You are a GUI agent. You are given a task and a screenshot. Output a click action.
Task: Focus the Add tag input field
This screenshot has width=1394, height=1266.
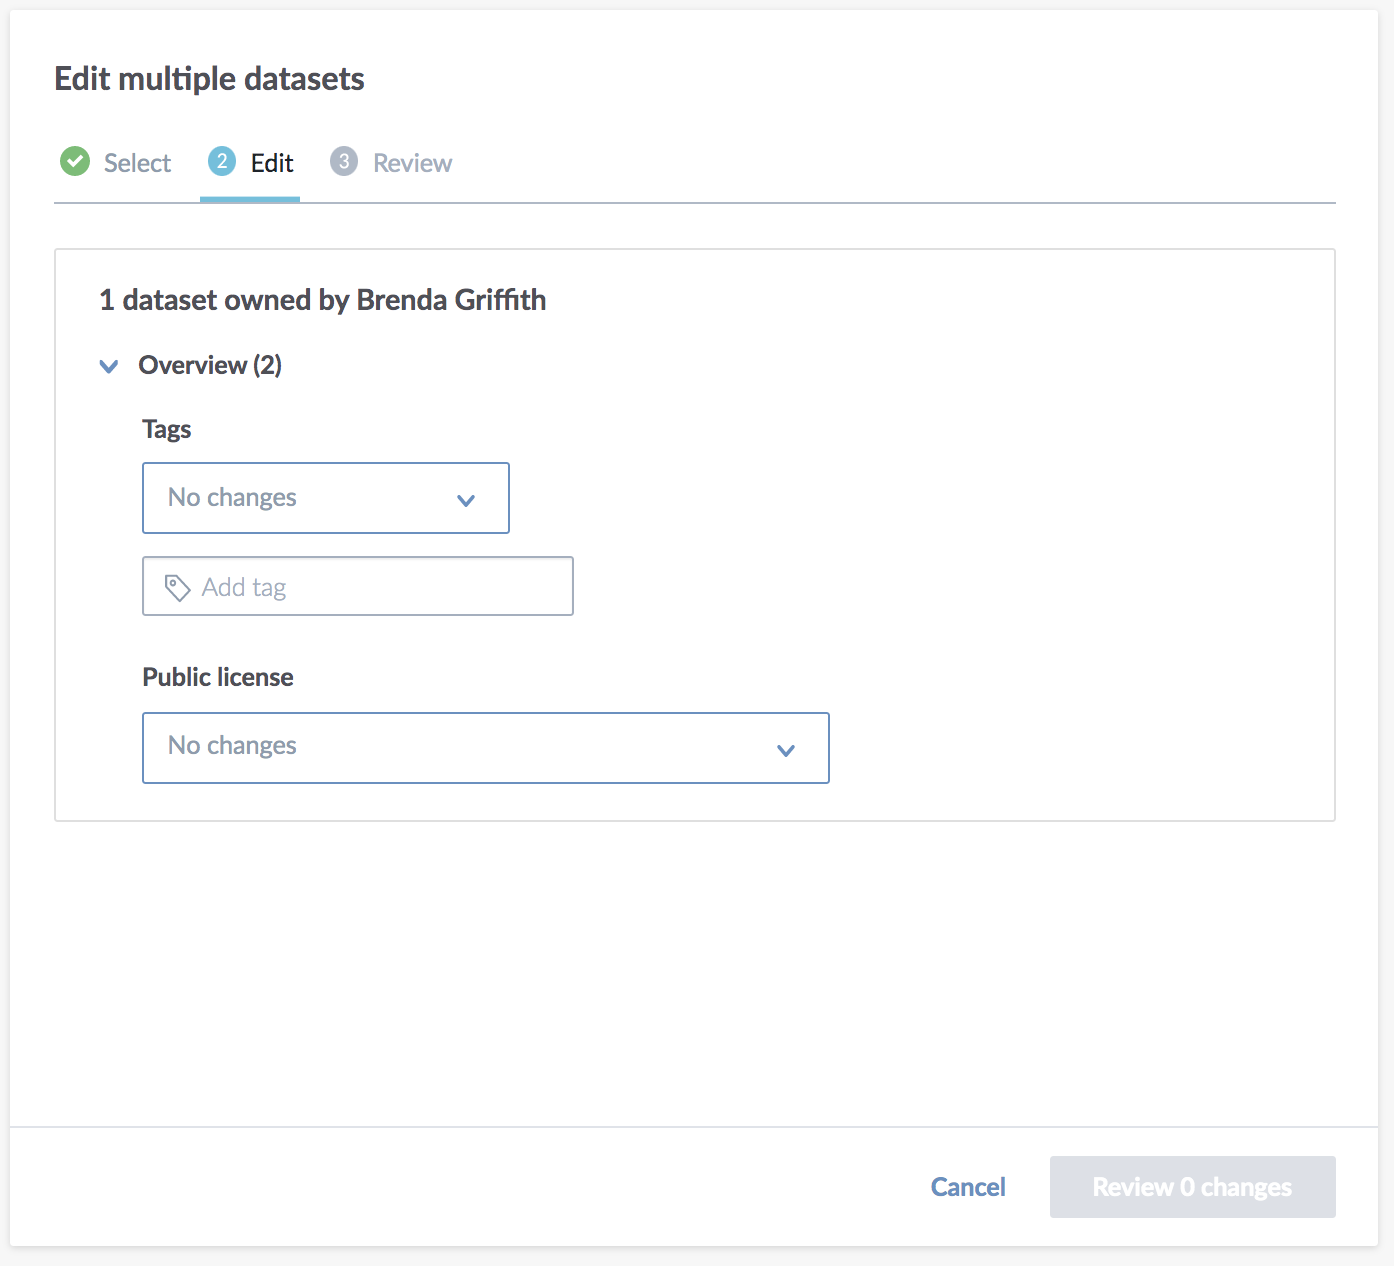[358, 586]
